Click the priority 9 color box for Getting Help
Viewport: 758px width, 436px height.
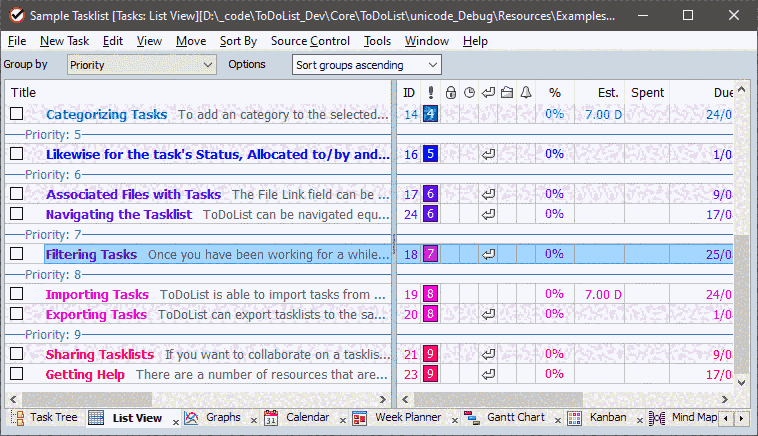430,374
